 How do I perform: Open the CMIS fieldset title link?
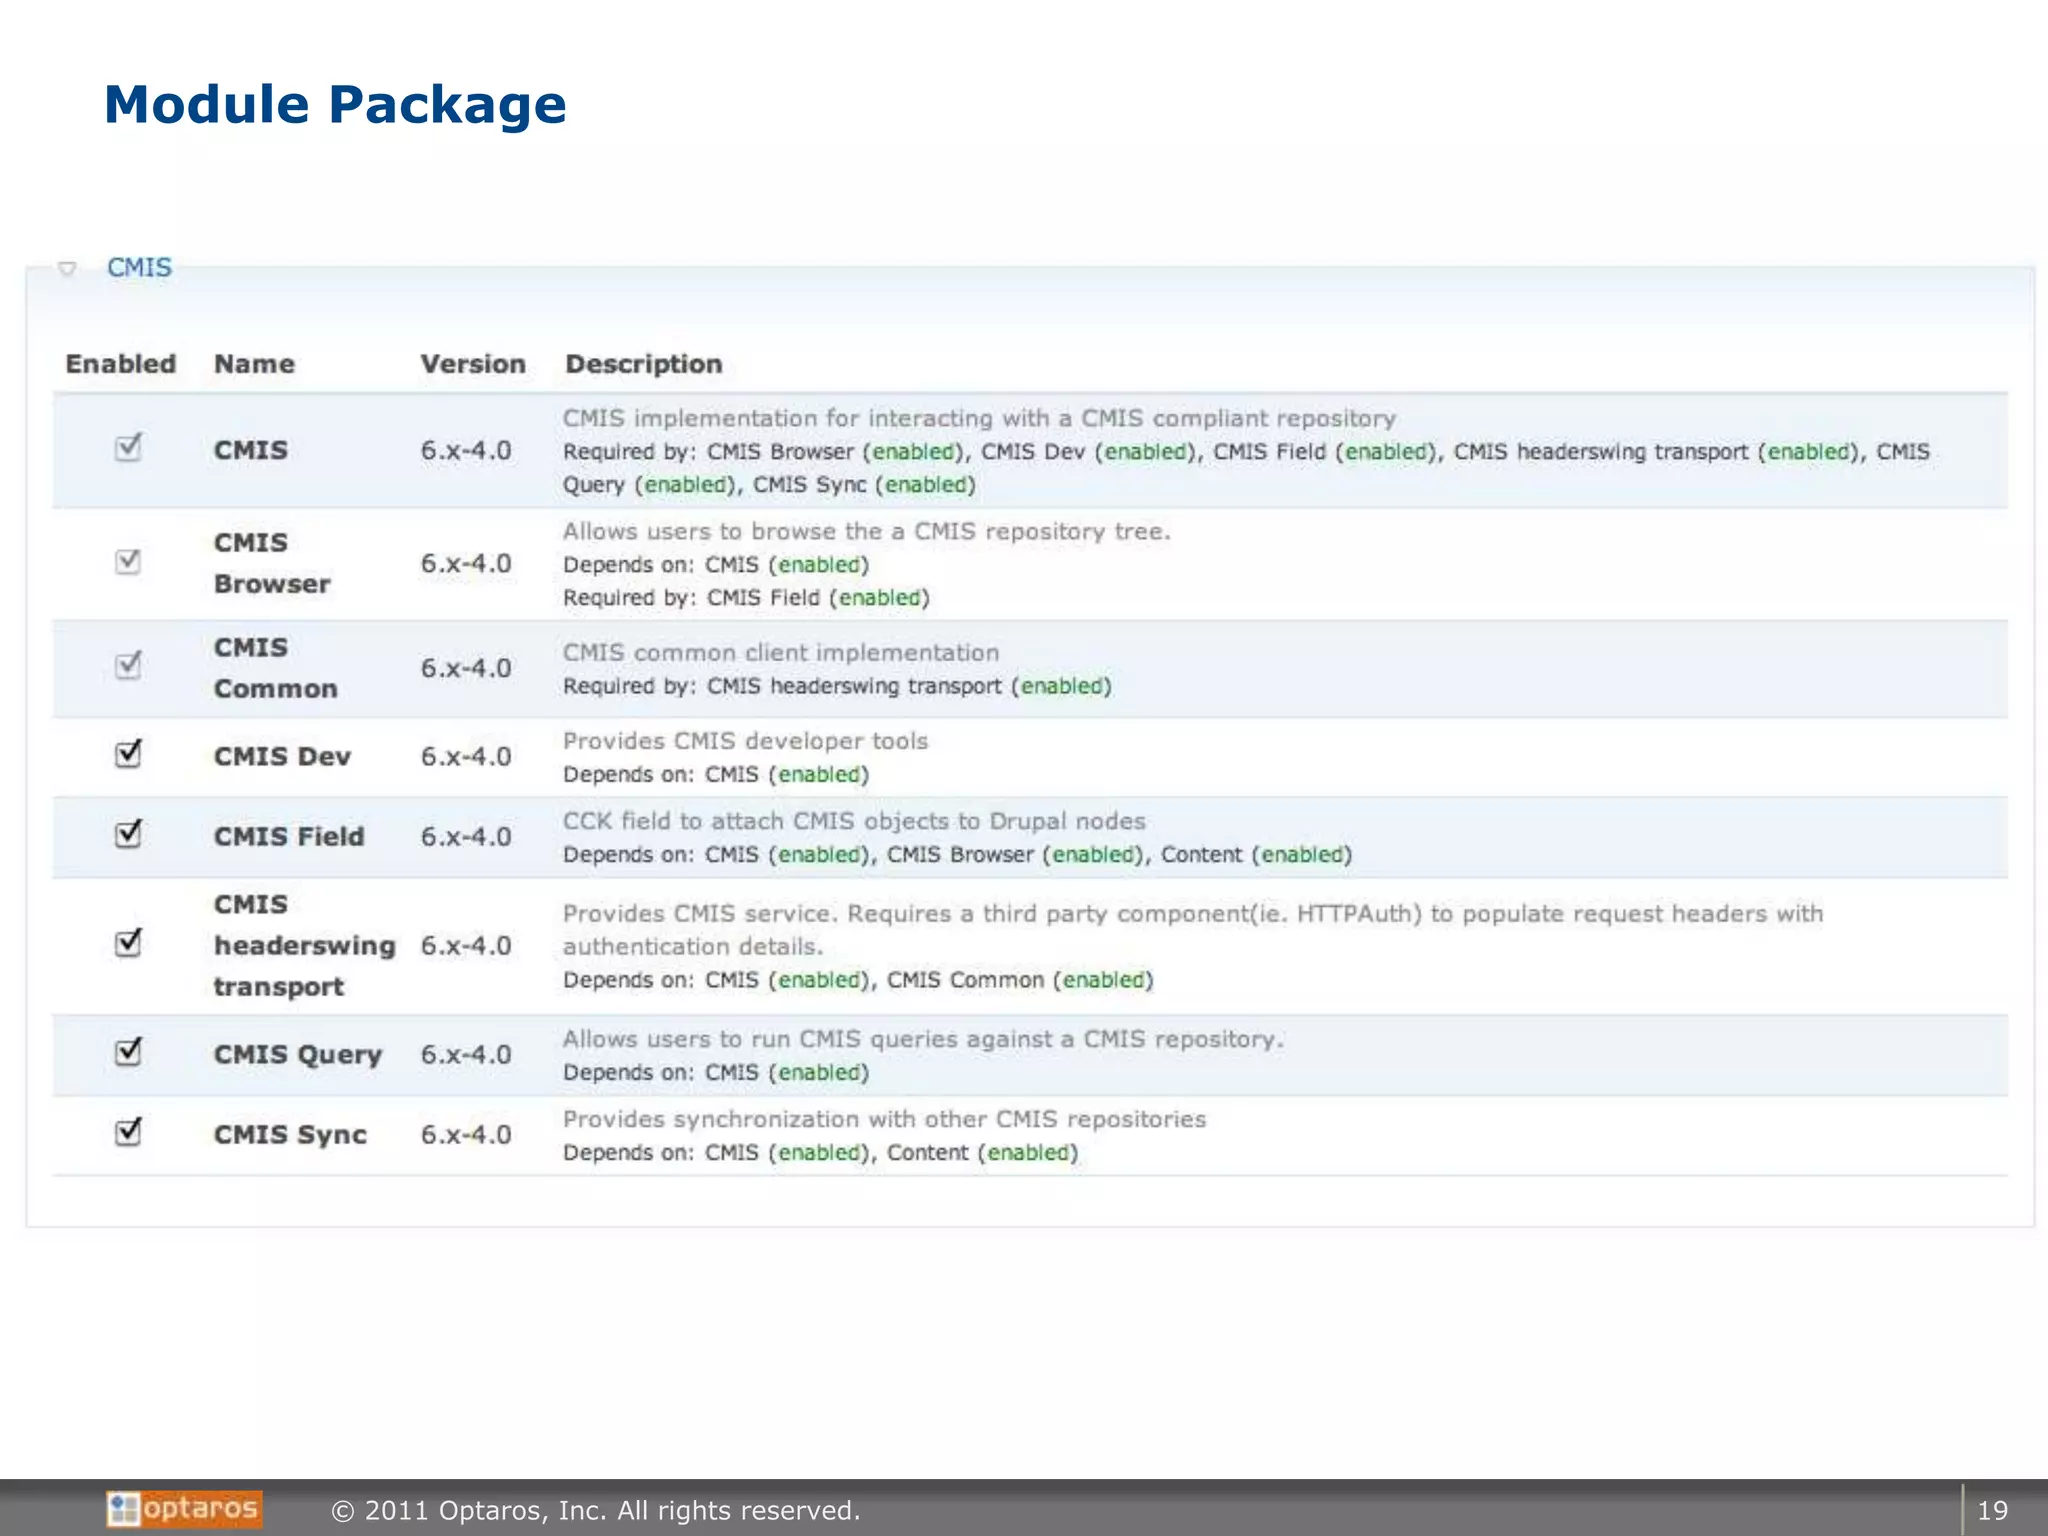coord(139,267)
